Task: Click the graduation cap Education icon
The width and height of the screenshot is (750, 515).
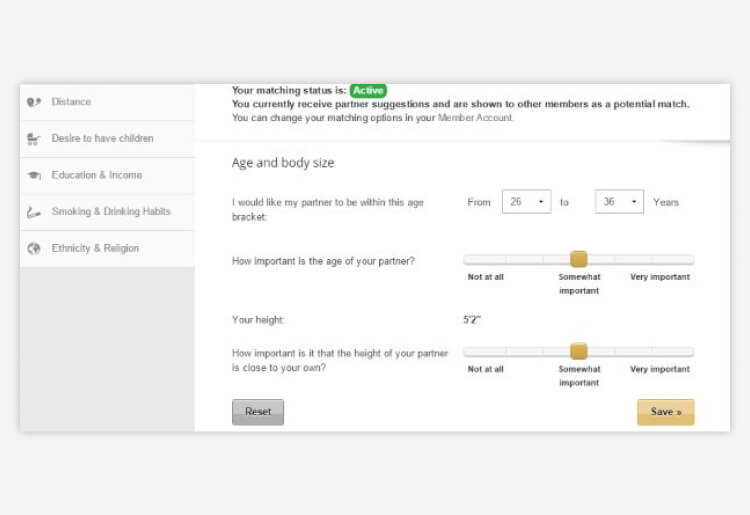Action: pos(33,175)
